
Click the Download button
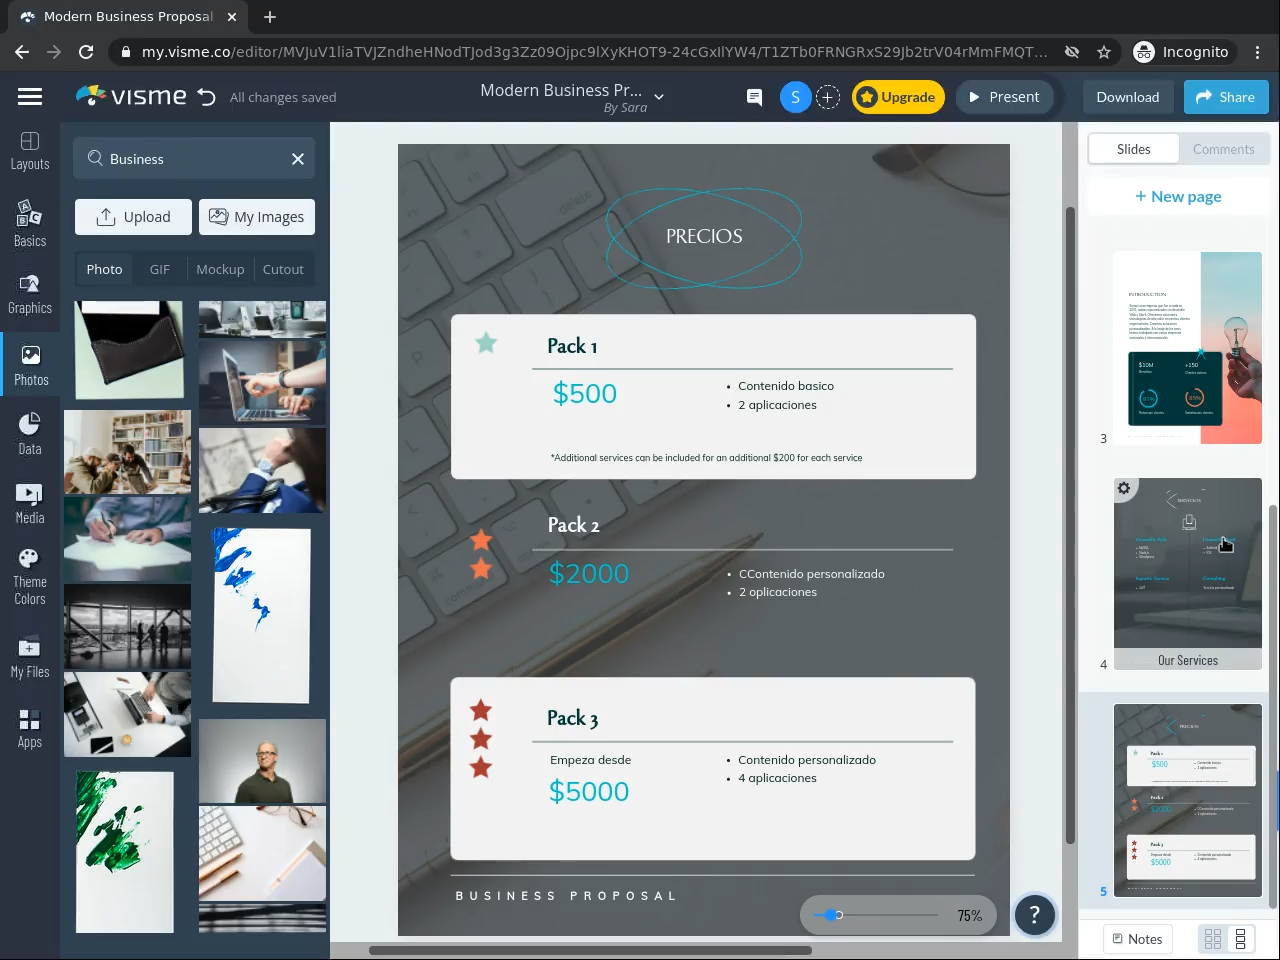click(x=1128, y=97)
